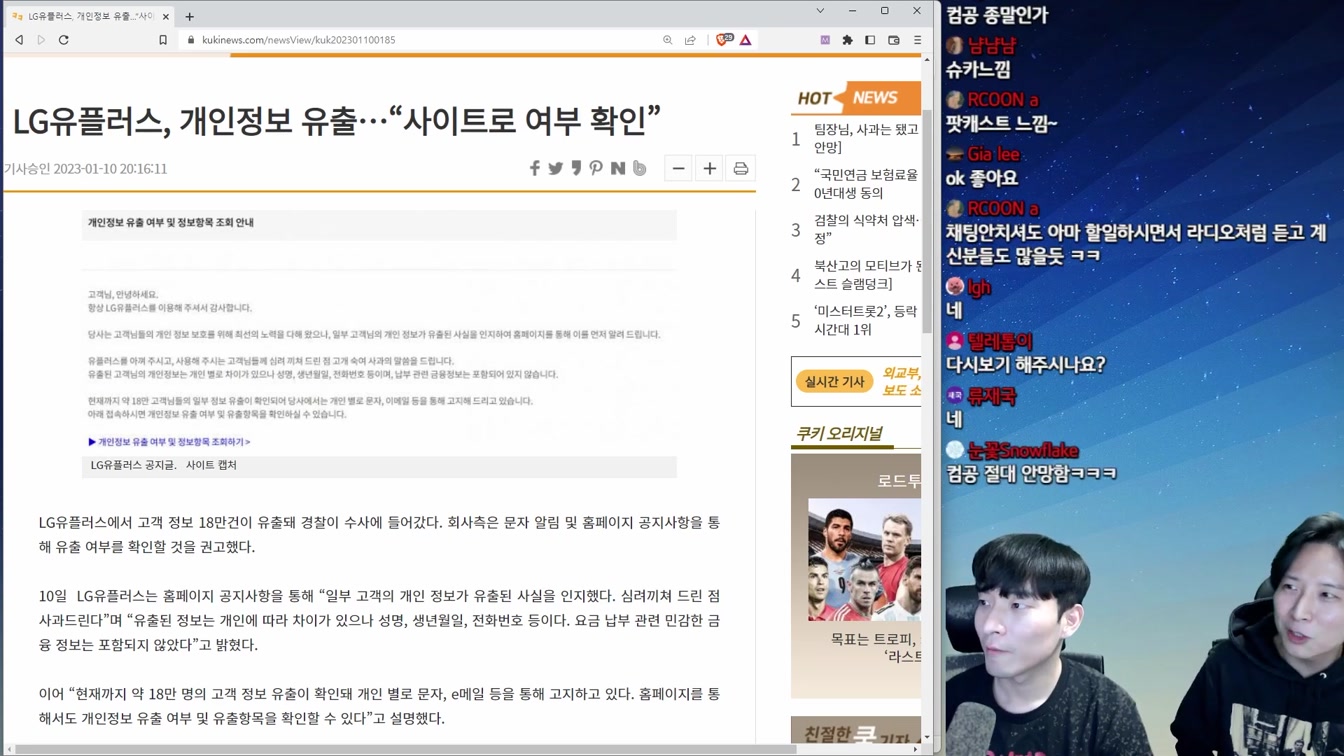Open hot news item 4 북산고의 모티브가
The image size is (1344, 756).
[x=866, y=274]
